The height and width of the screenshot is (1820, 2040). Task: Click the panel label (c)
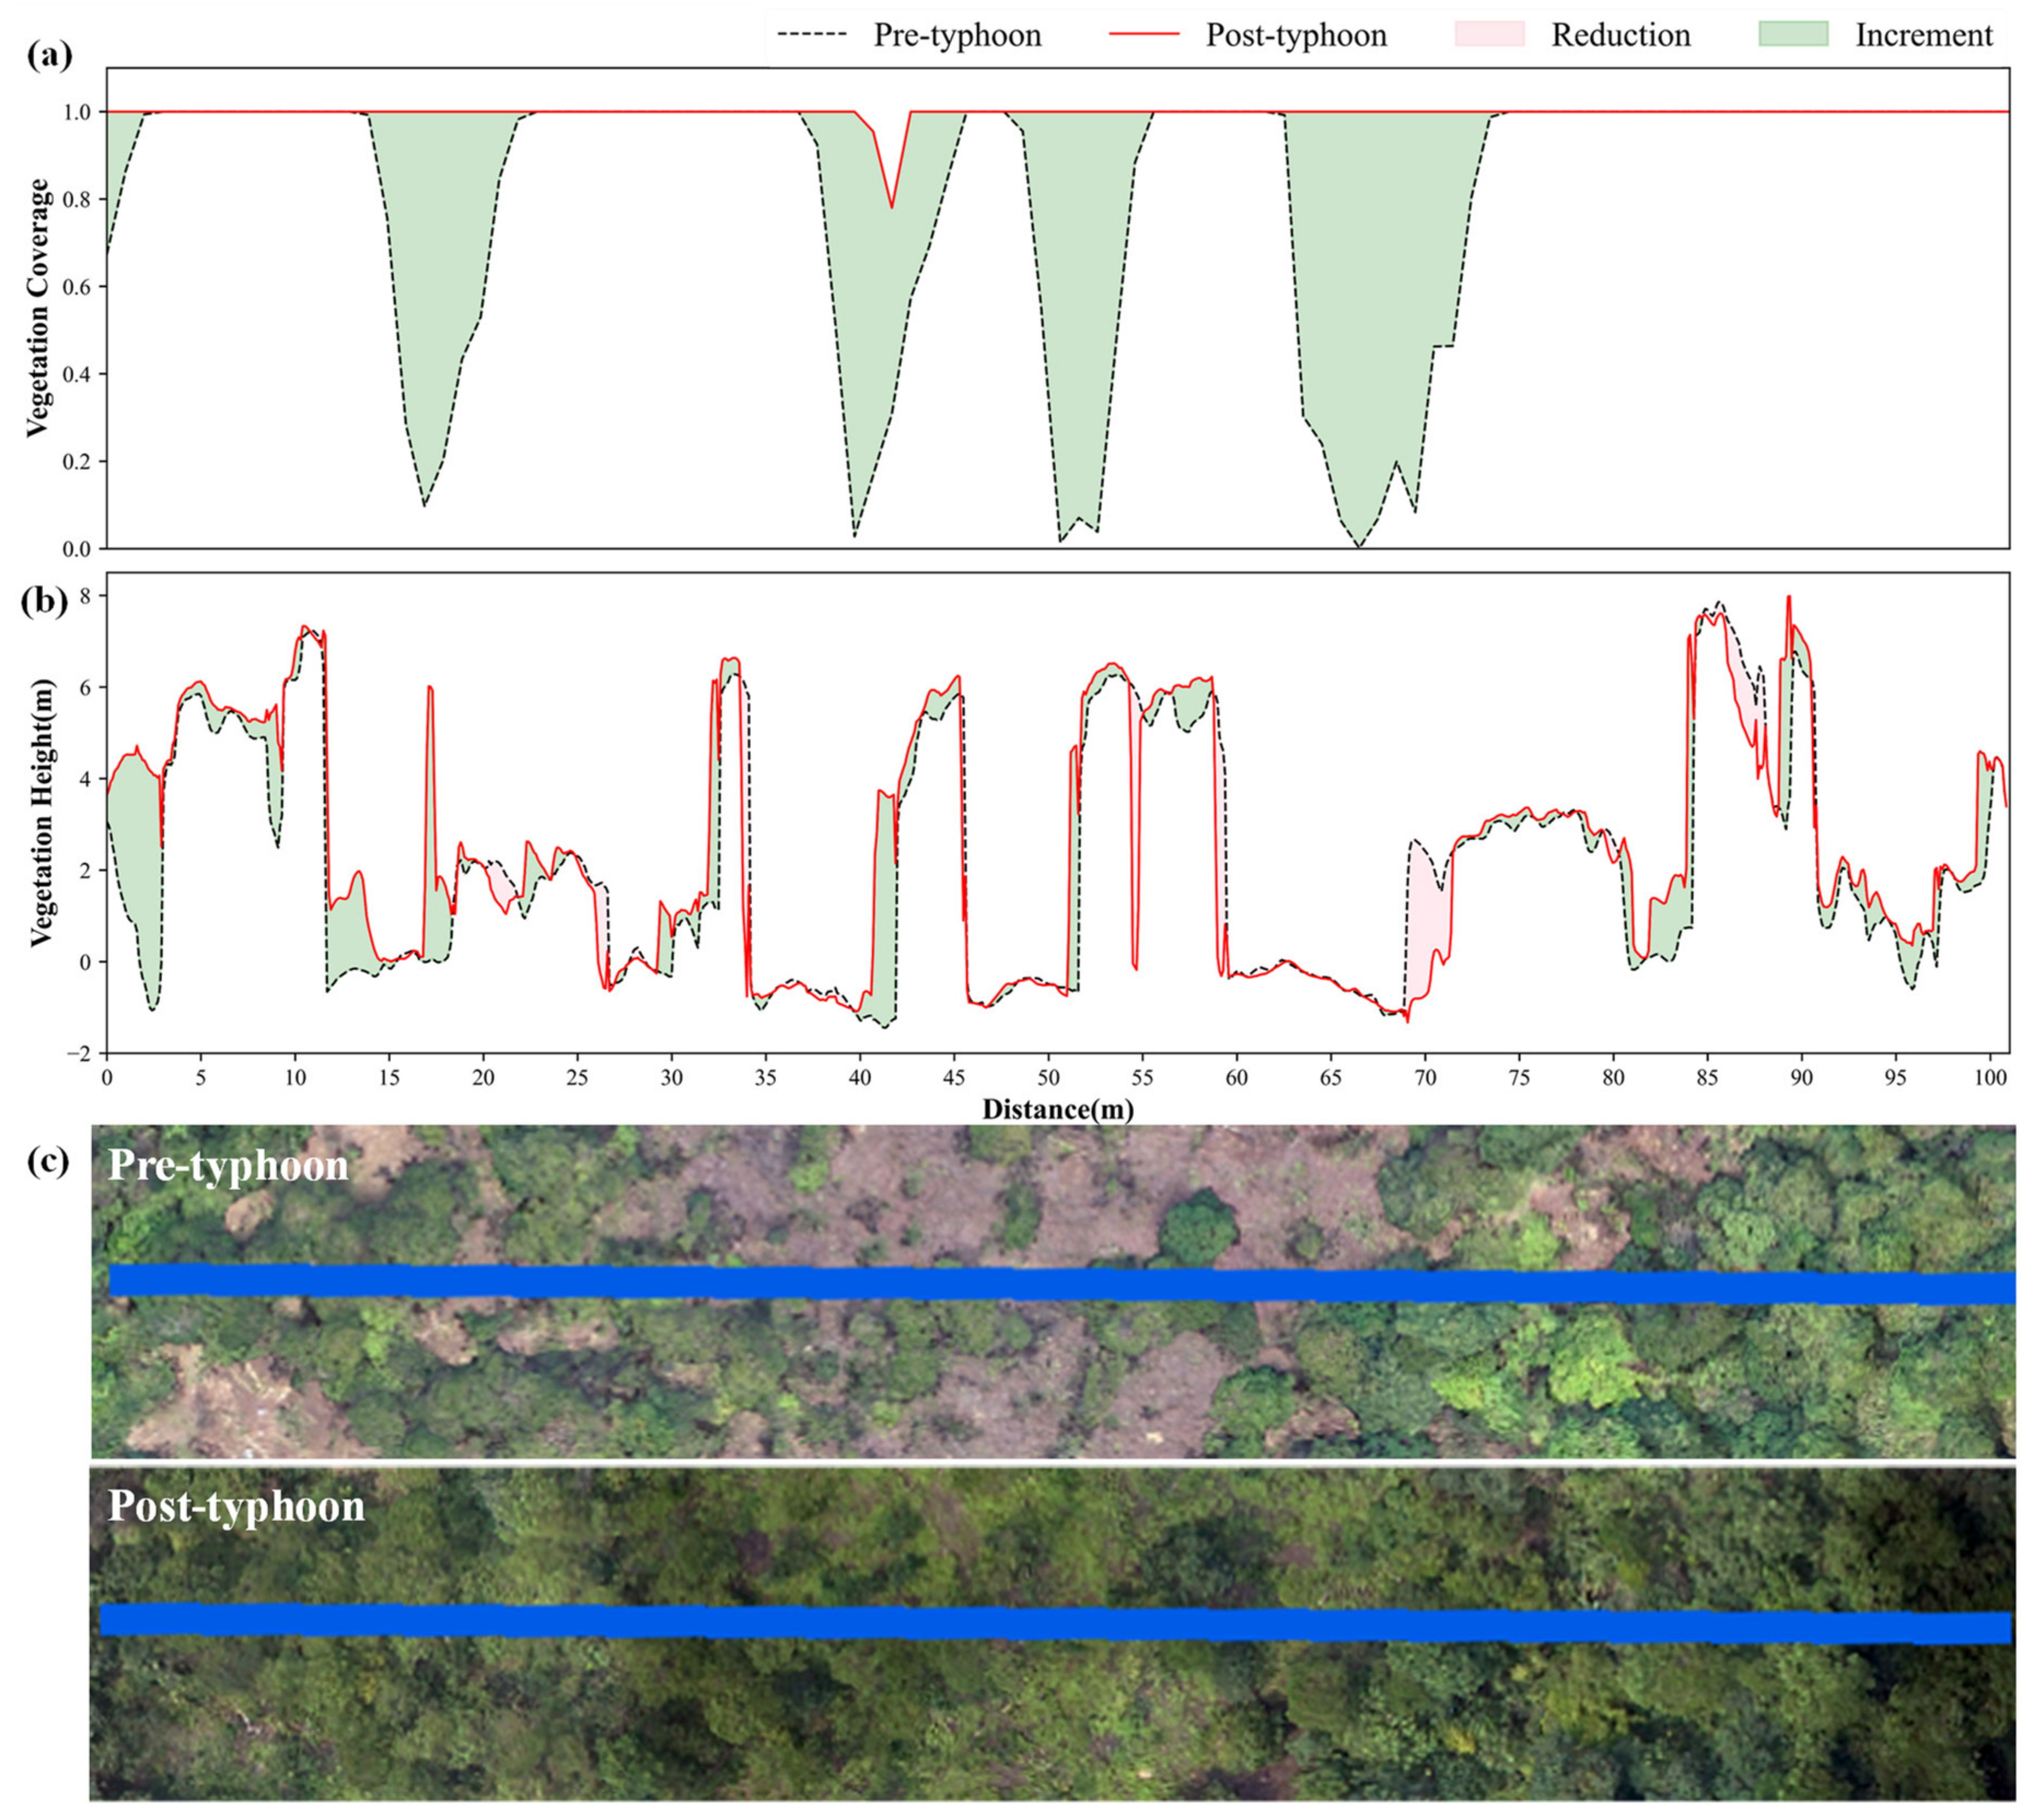pos(48,1160)
